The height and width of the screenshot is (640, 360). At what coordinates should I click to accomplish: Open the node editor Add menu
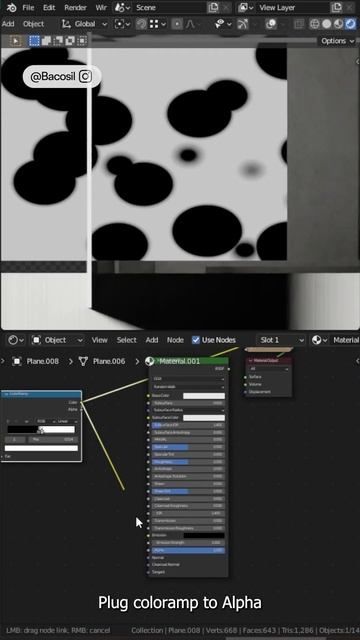(152, 340)
